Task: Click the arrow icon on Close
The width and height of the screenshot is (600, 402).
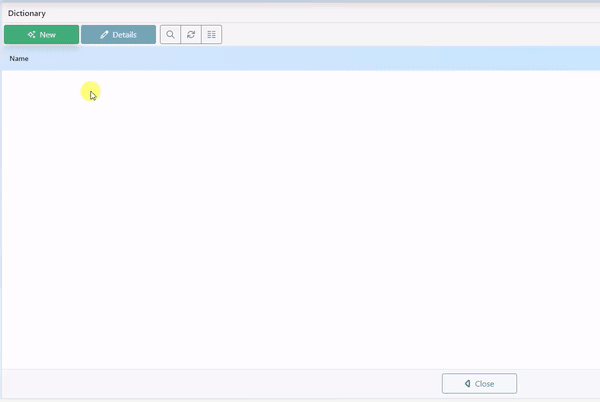Action: (467, 384)
